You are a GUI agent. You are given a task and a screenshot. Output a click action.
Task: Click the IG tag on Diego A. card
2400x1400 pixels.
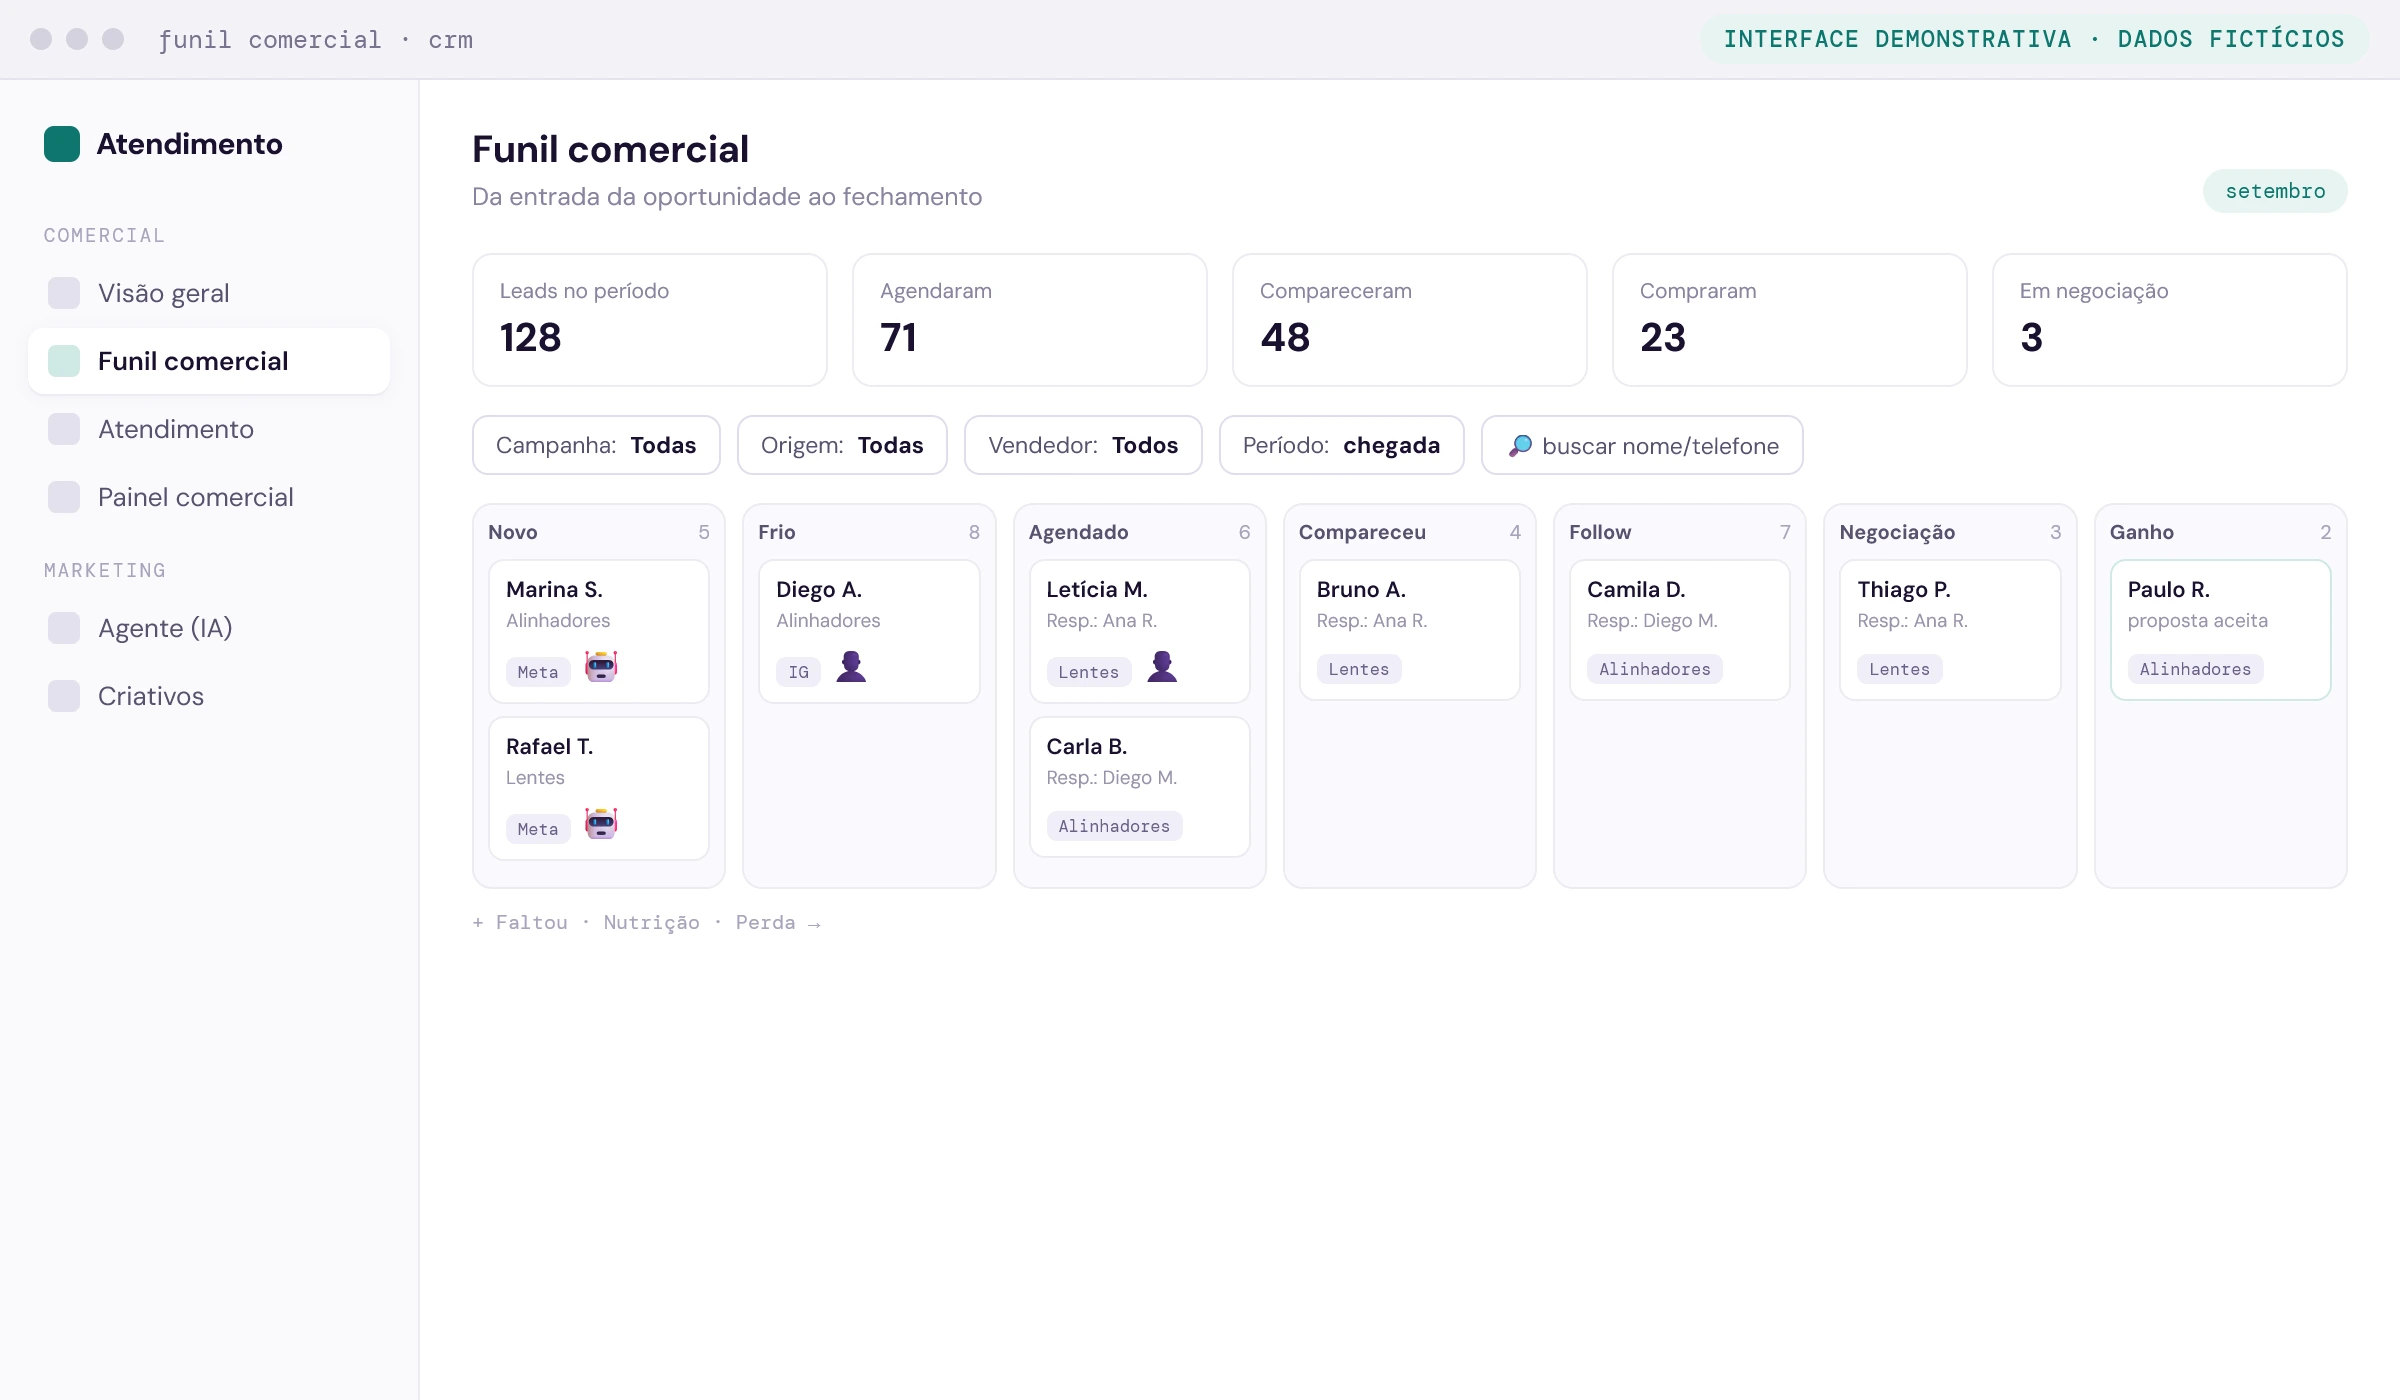[798, 672]
